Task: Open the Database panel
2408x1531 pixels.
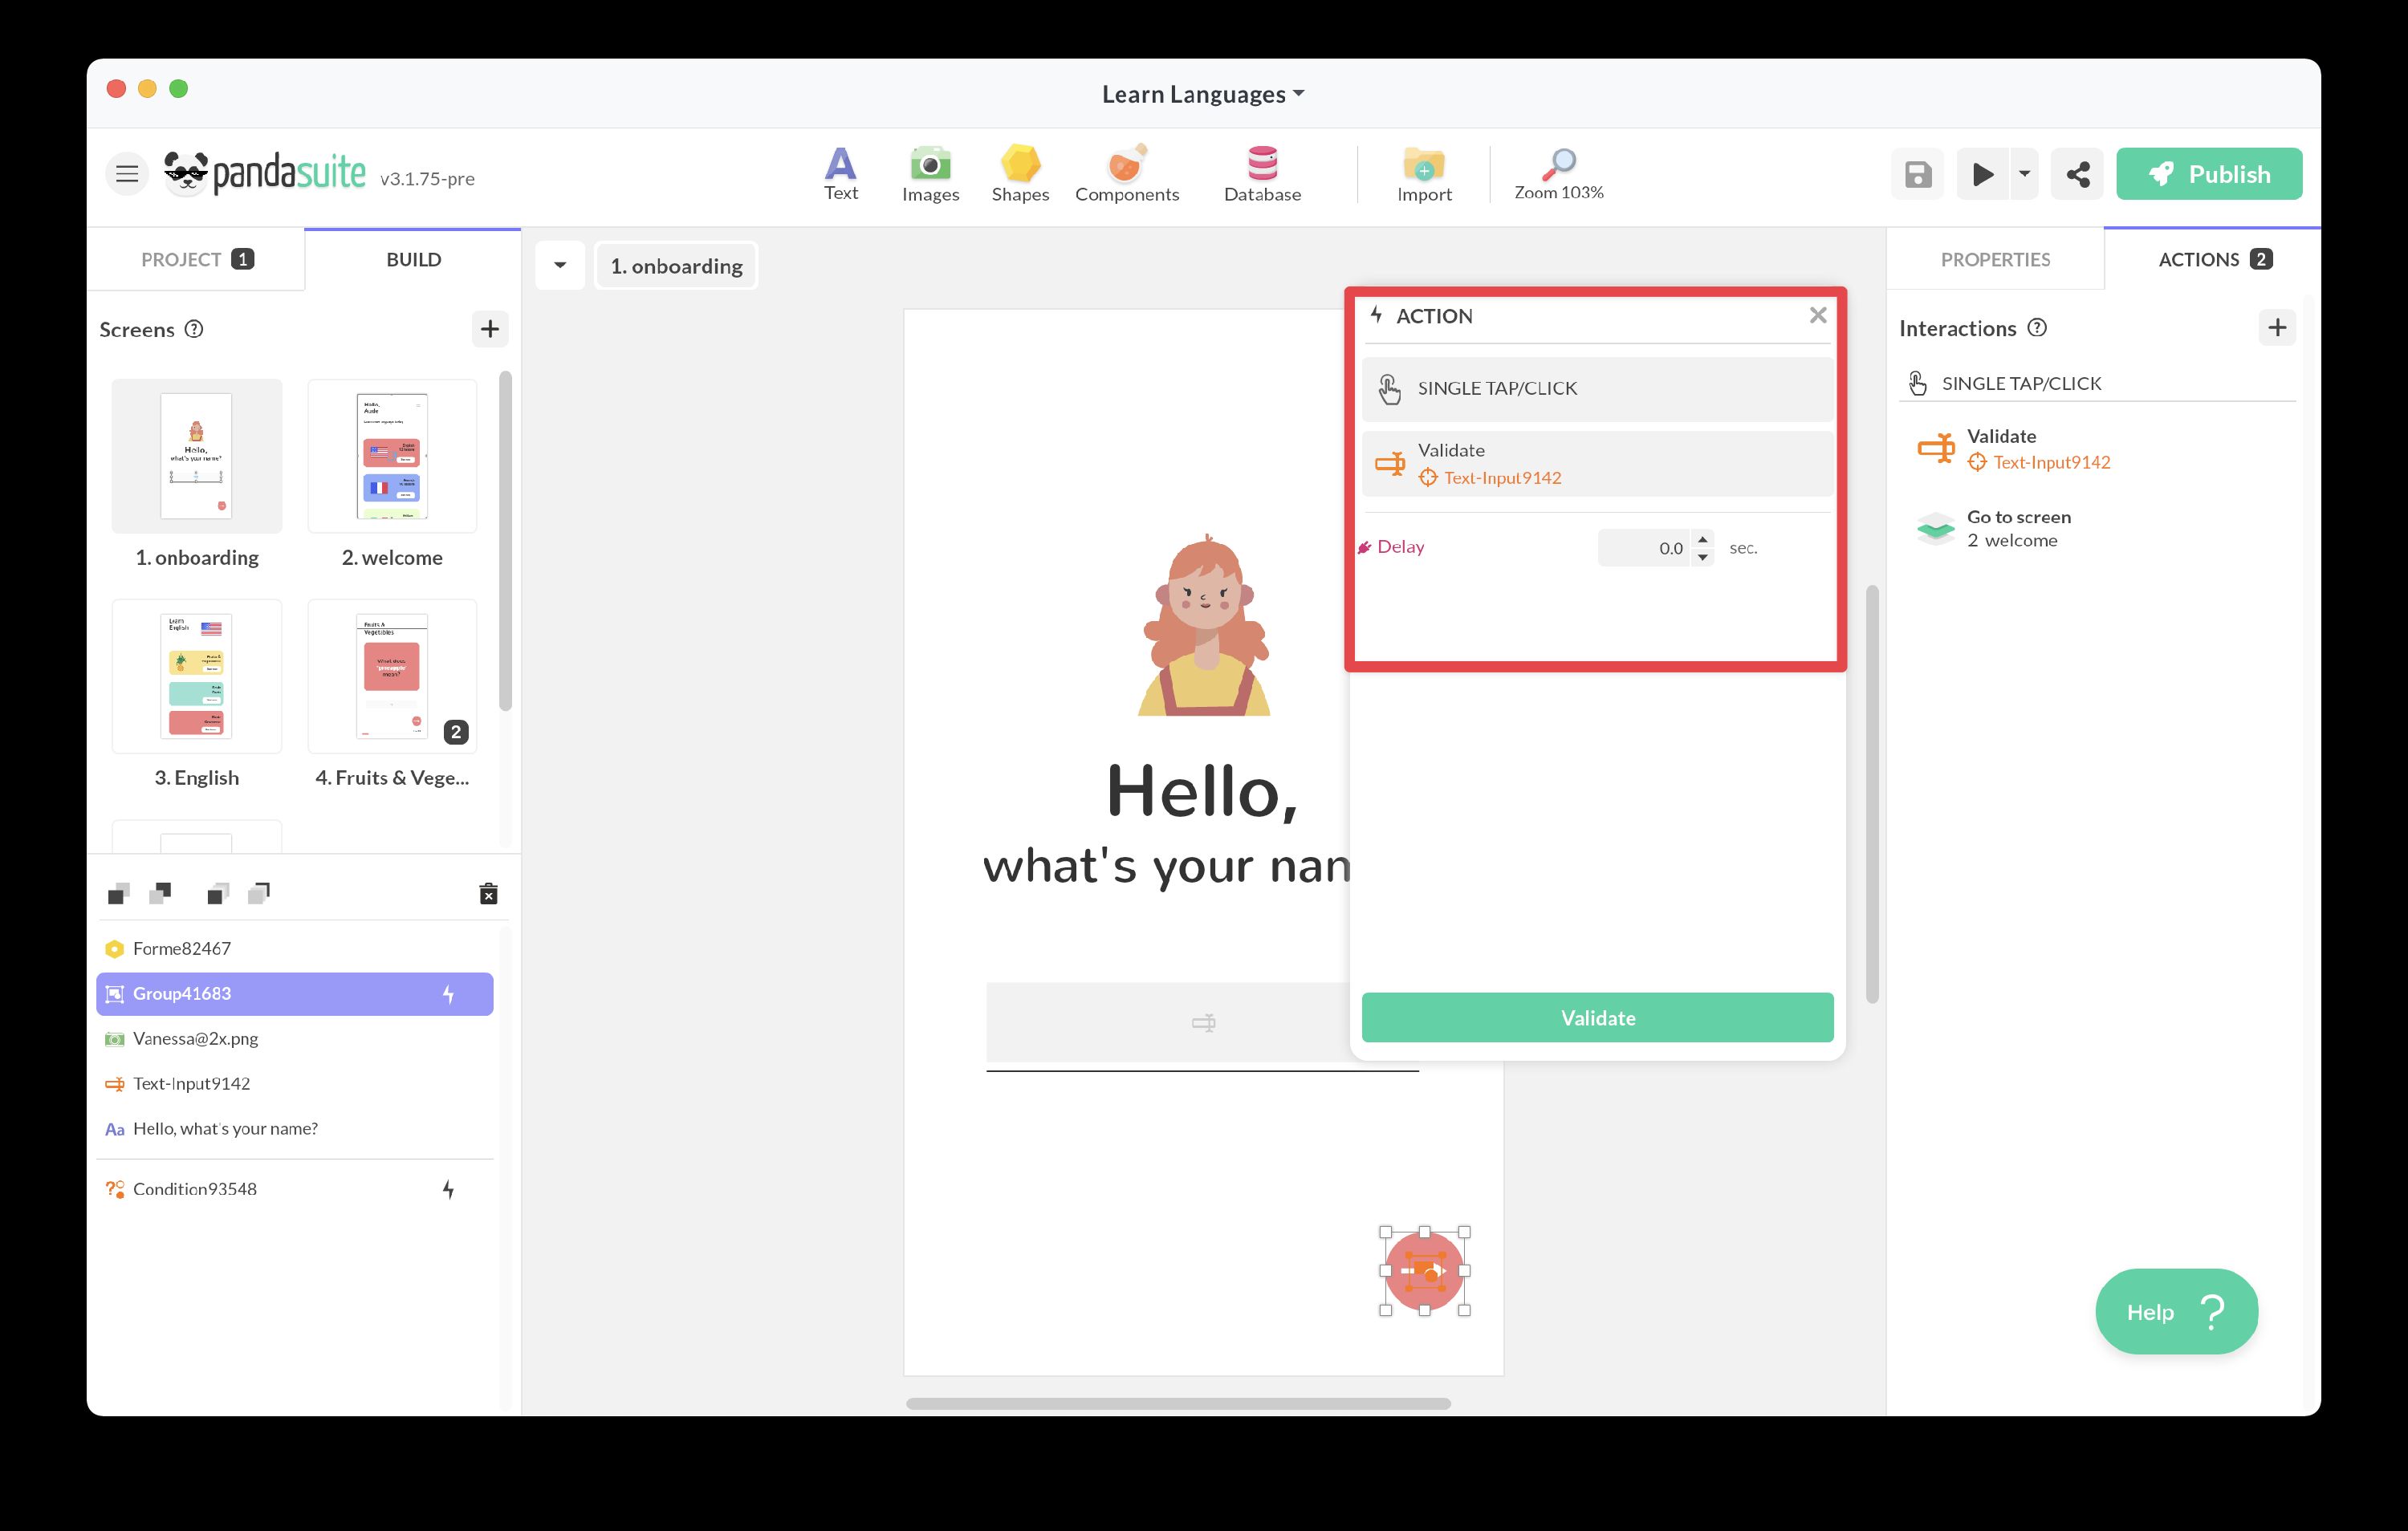Action: [1262, 174]
